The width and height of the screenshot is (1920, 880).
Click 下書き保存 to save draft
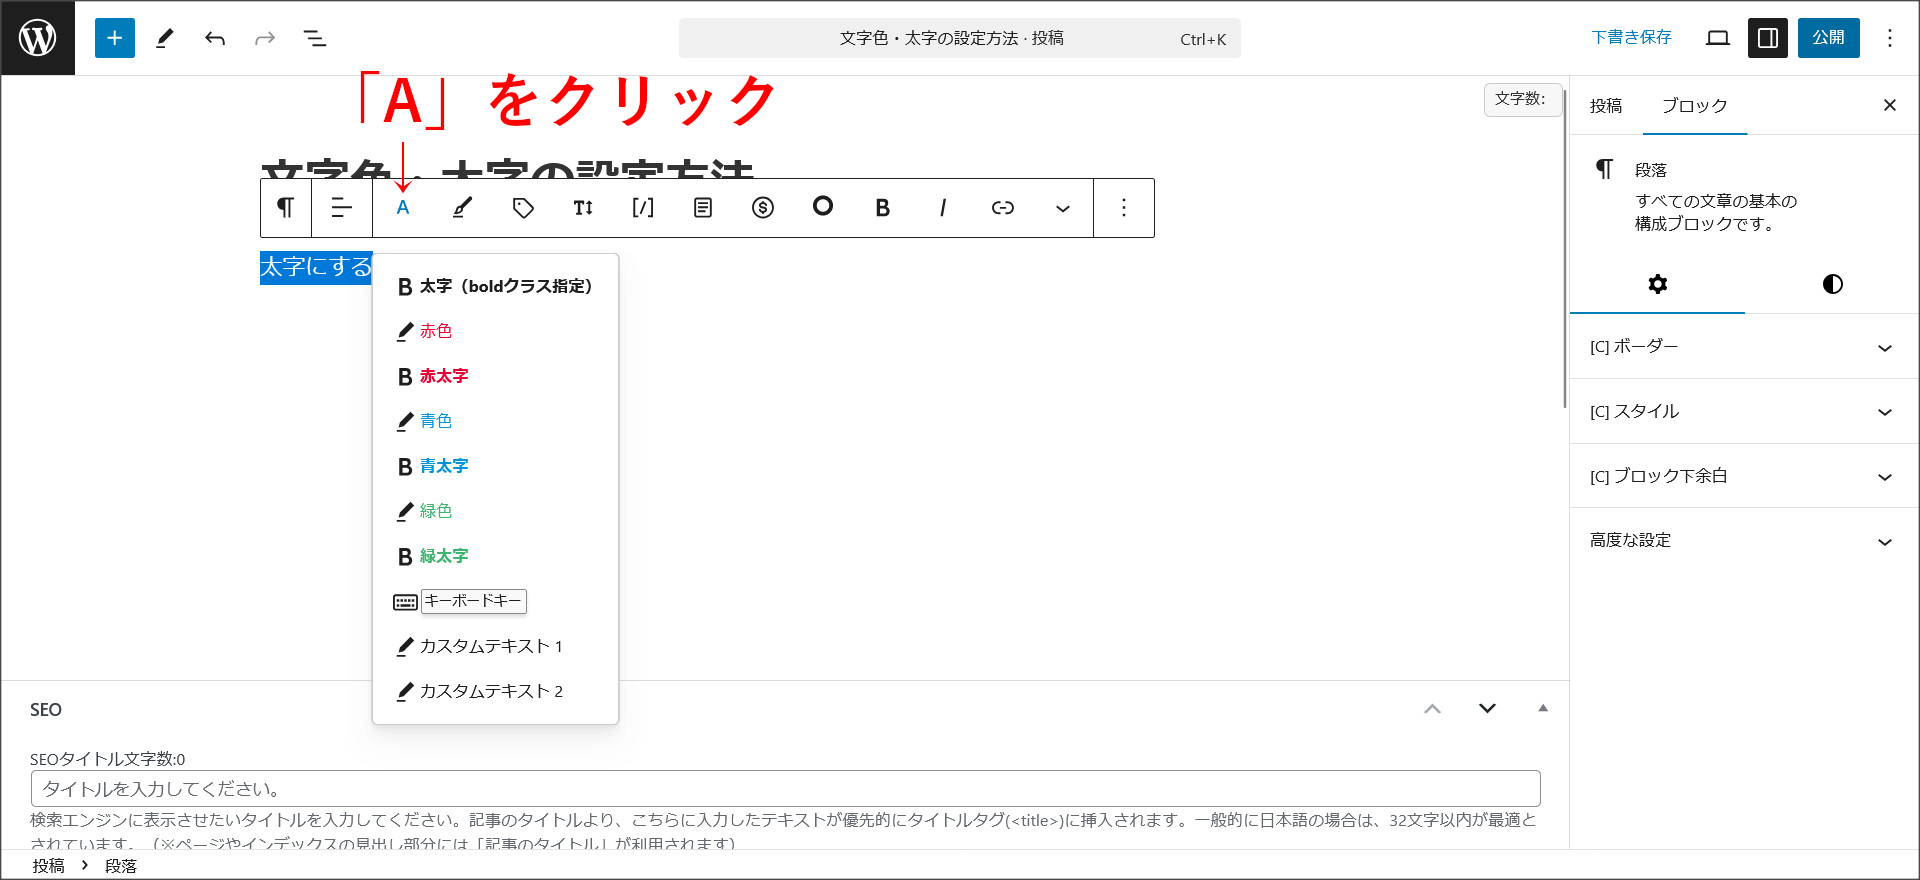(1631, 38)
